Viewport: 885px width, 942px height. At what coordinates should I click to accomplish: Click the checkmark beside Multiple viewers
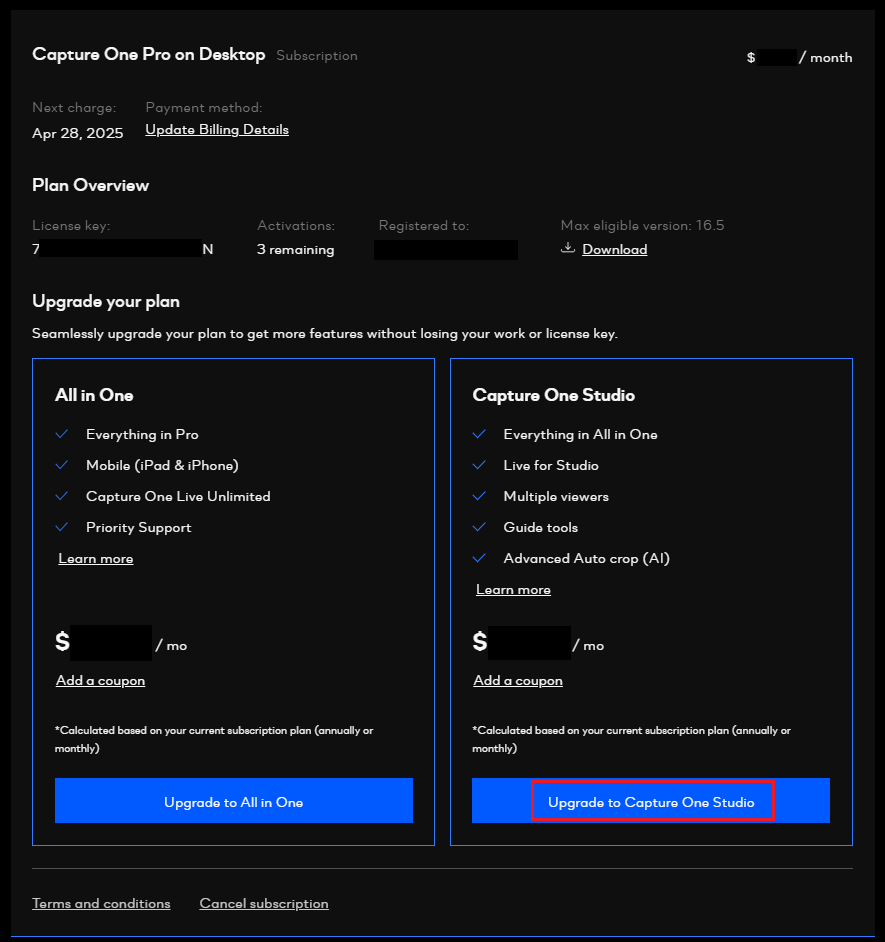coord(479,496)
